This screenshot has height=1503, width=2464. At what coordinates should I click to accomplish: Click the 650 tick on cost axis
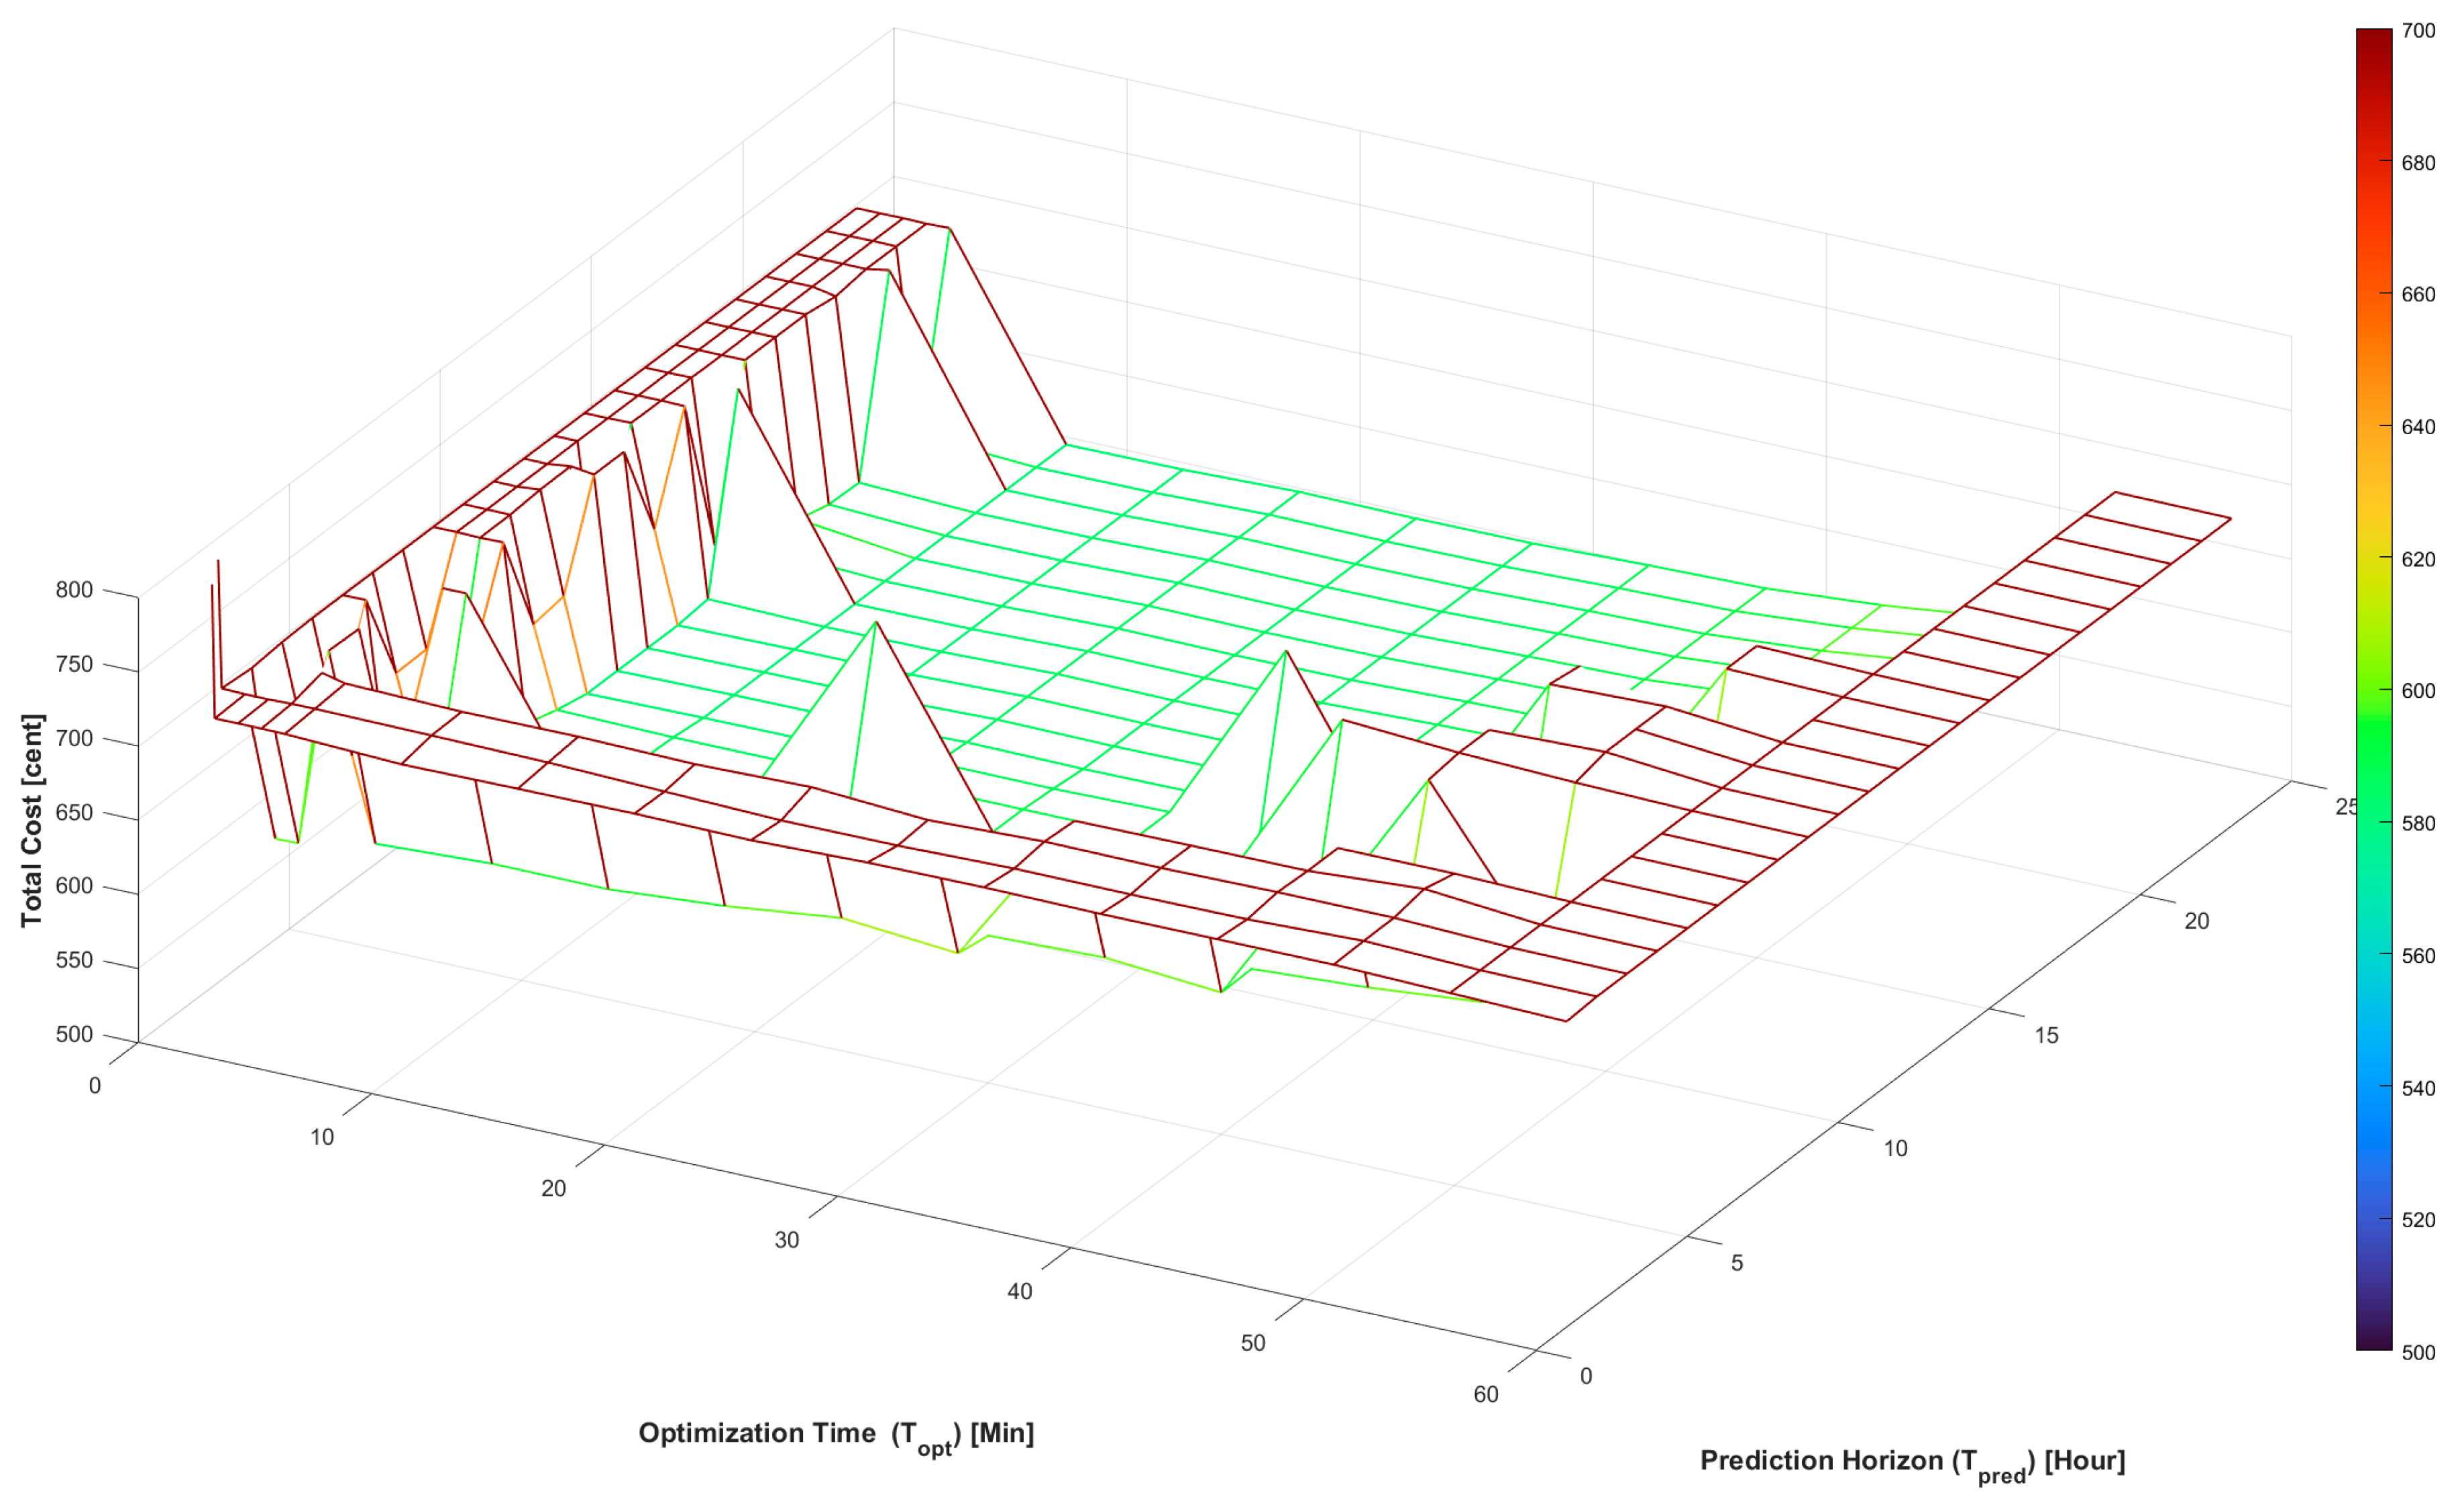tap(74, 812)
